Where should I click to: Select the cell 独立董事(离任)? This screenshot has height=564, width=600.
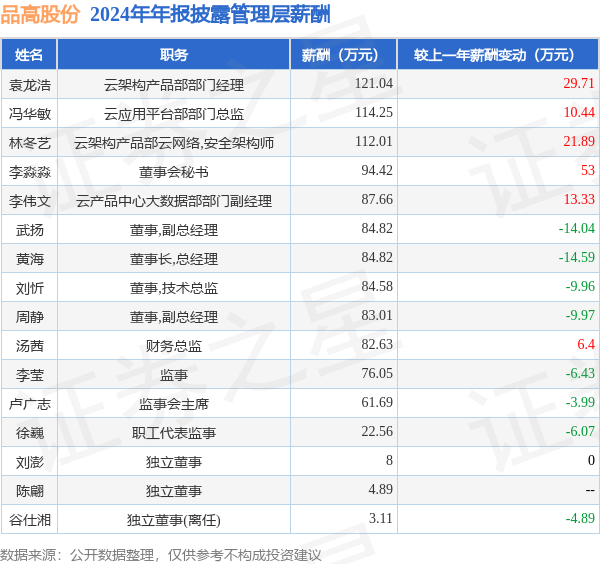point(174,521)
